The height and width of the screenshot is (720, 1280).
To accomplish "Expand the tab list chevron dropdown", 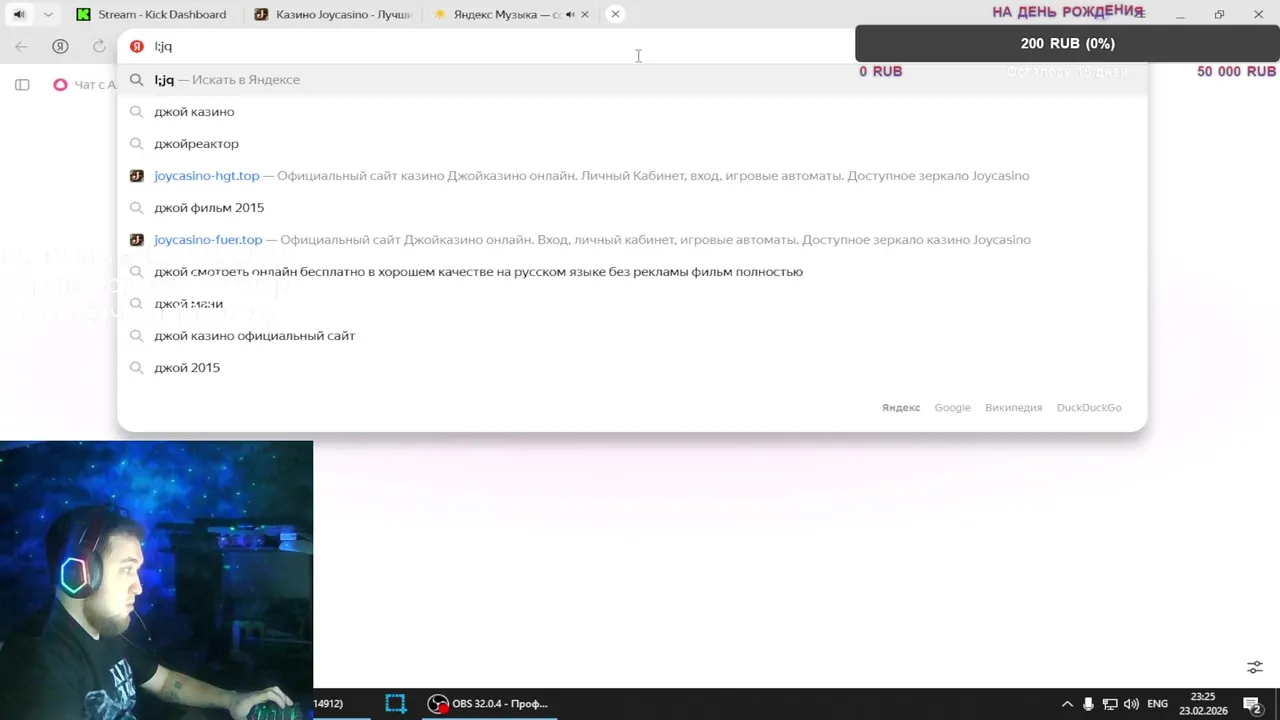I will [48, 14].
